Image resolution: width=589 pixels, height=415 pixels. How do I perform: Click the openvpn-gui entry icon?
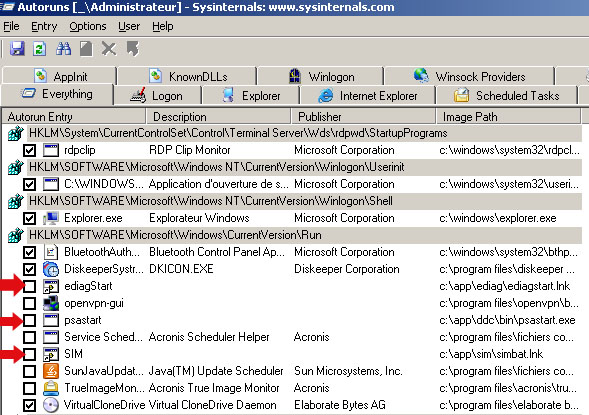click(51, 303)
